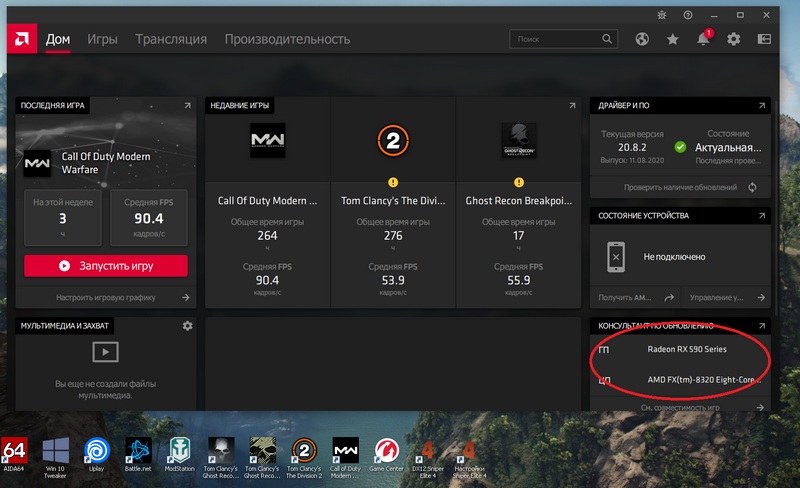Viewport: 800px width, 488px height.
Task: Switch to the Трансляция tab
Action: click(x=171, y=39)
